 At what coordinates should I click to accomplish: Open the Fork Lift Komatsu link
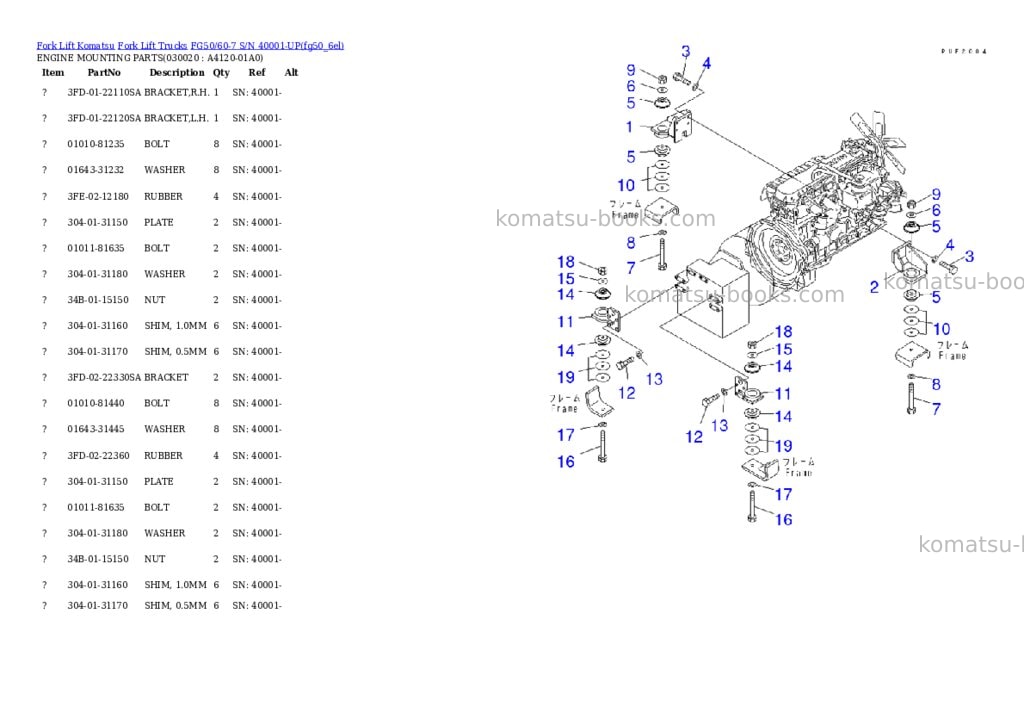point(75,46)
